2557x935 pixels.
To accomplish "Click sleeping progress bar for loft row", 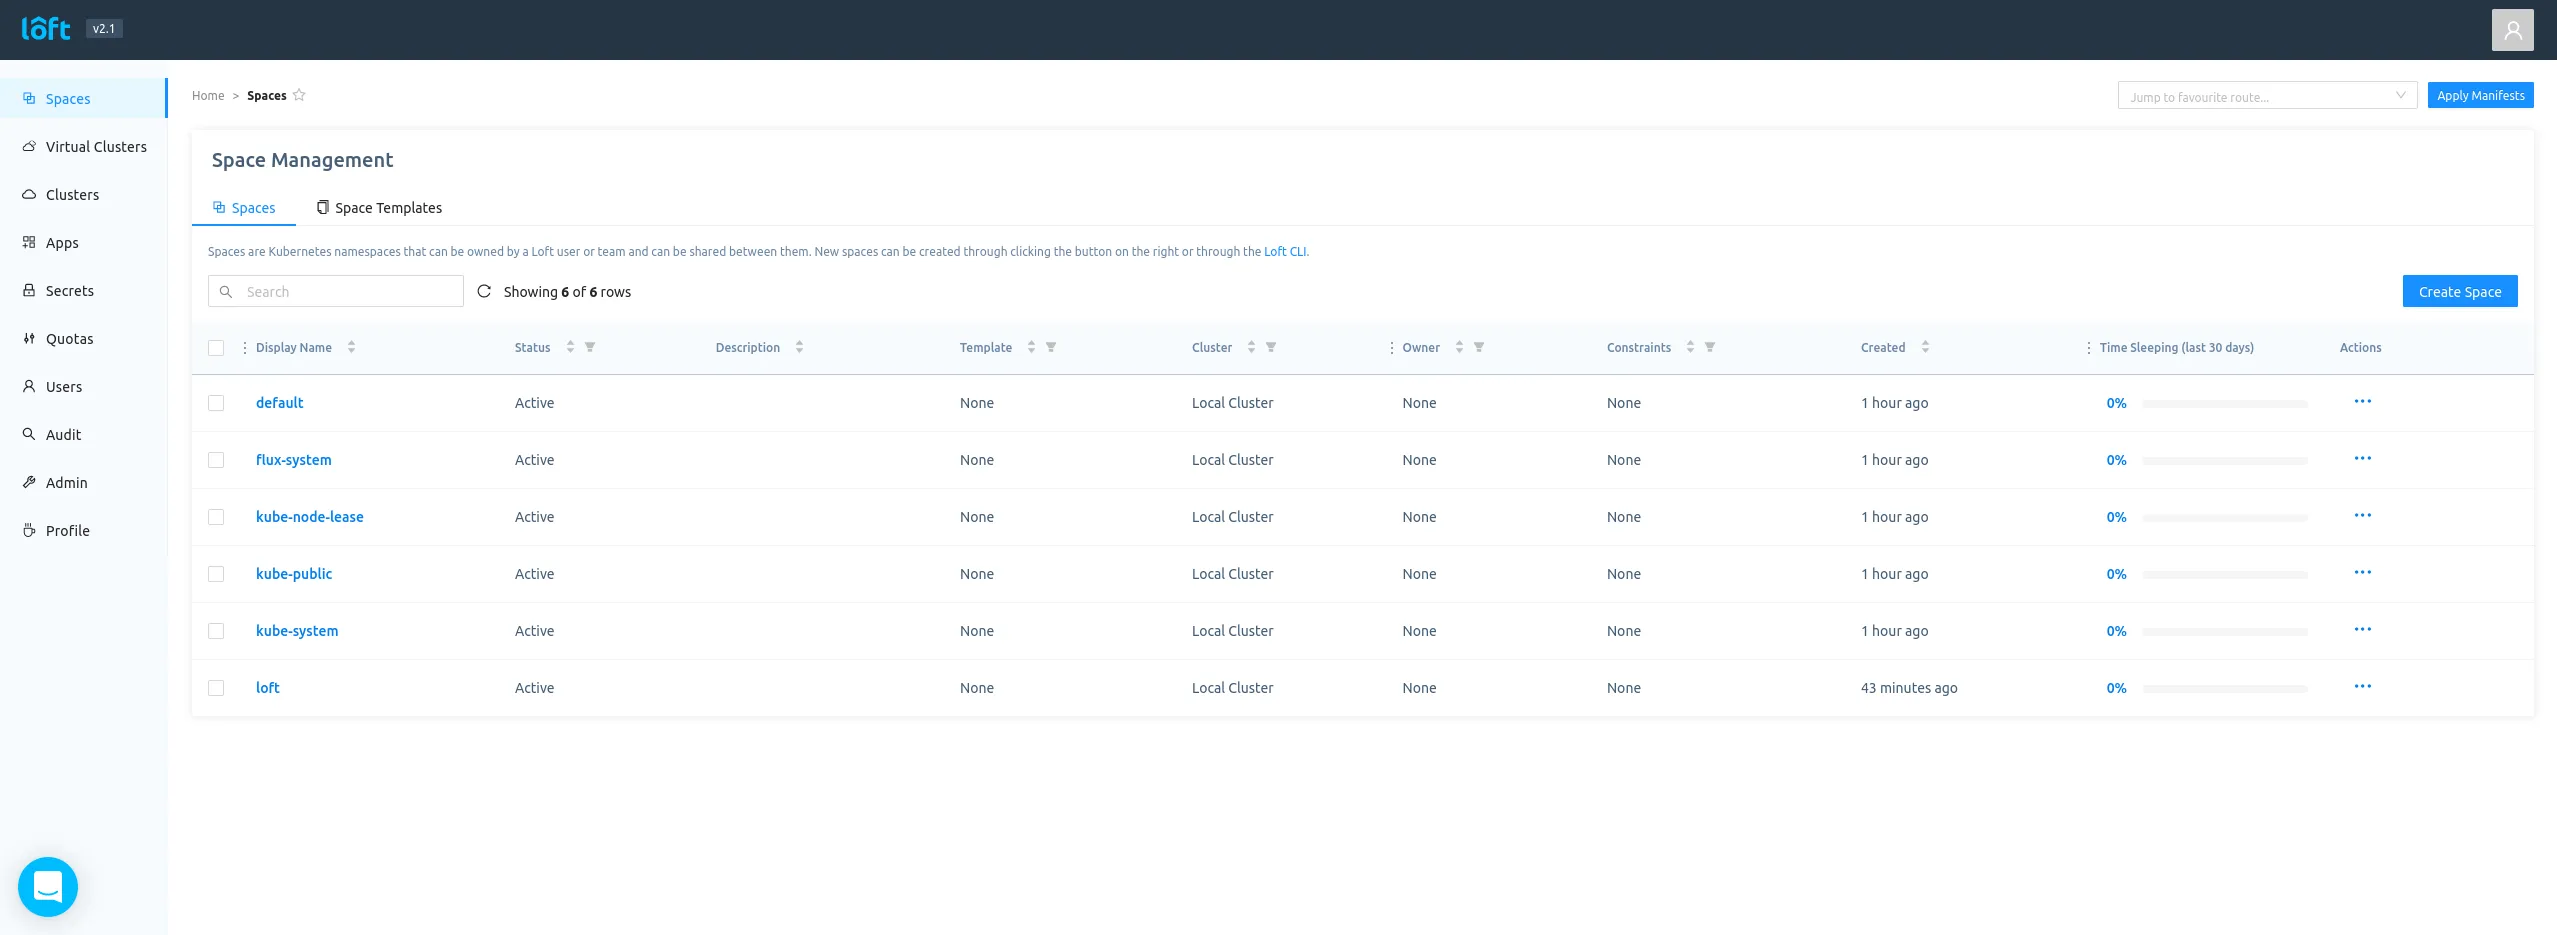I will pyautogui.click(x=2225, y=689).
